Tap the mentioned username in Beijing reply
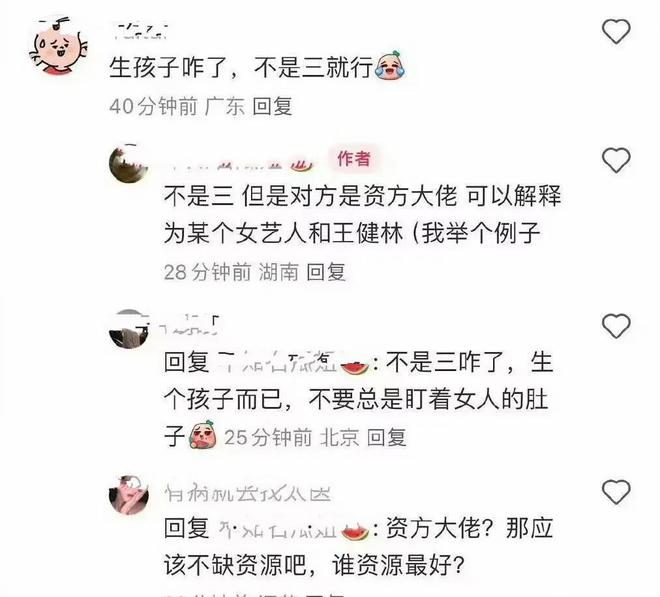This screenshot has height=597, width=660. click(x=292, y=362)
